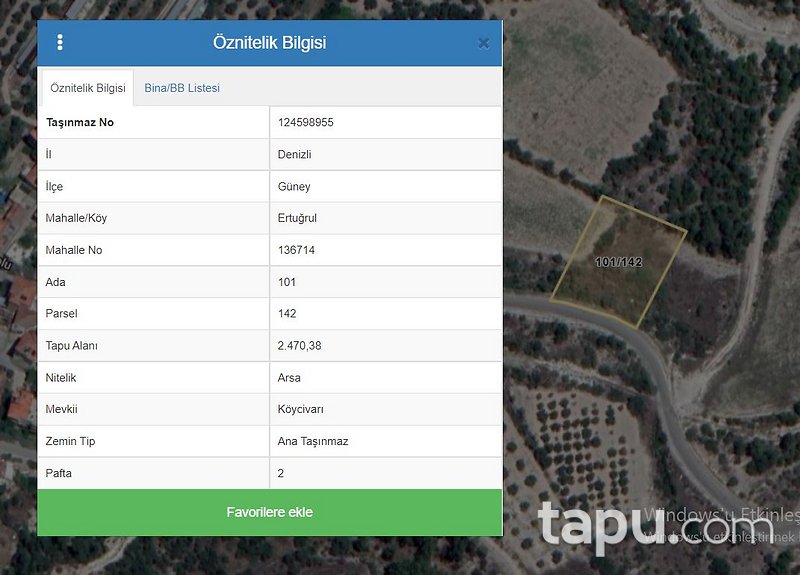Screen dimensions: 800x575
Task: Select the Nitelik value Arsa
Action: pyautogui.click(x=289, y=378)
